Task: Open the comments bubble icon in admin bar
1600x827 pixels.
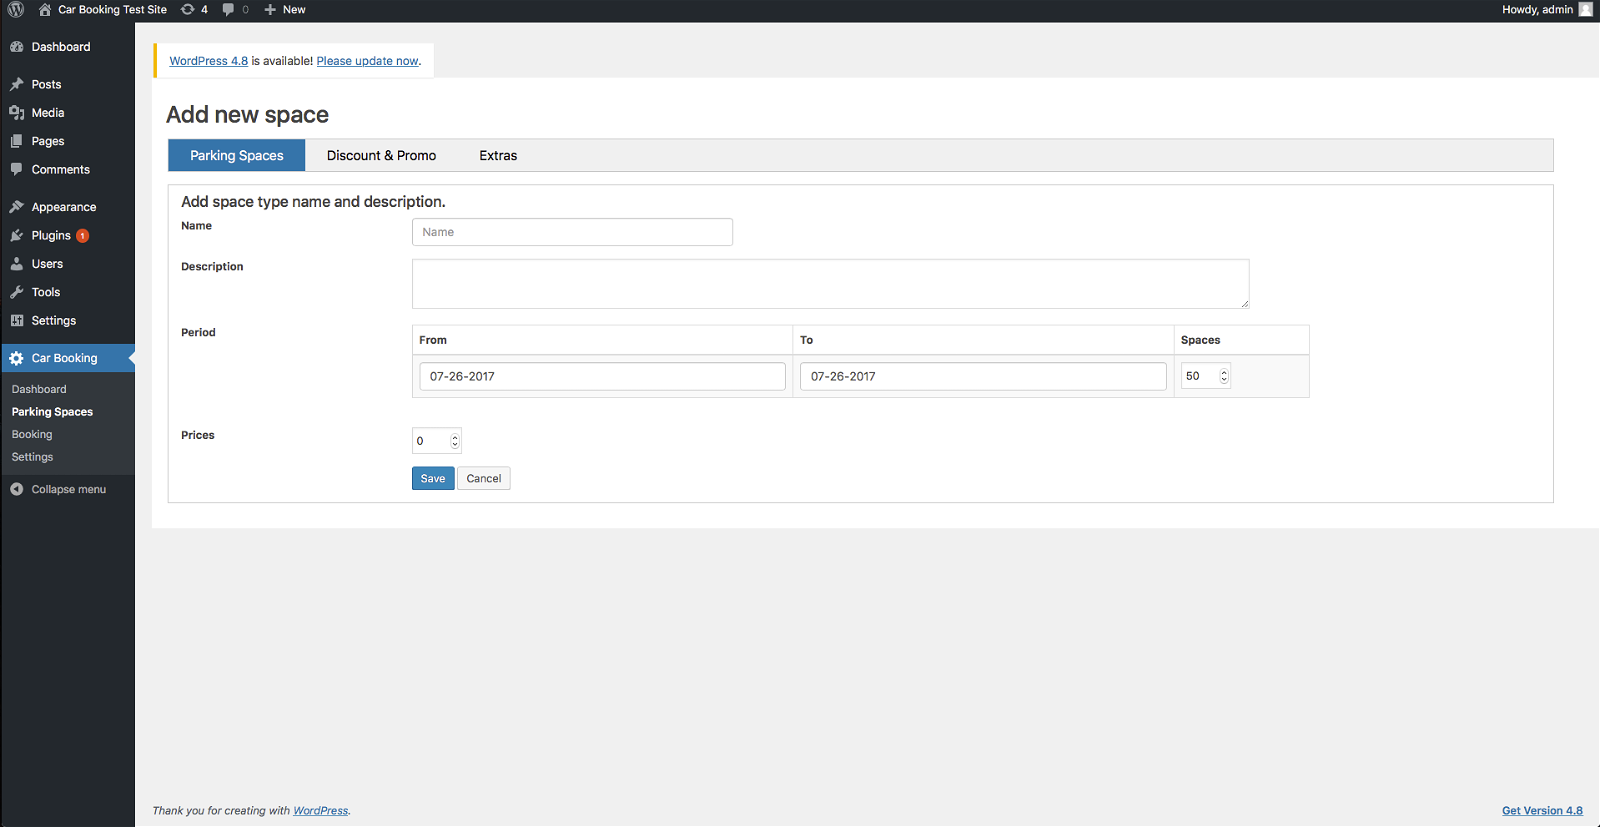Action: (229, 10)
